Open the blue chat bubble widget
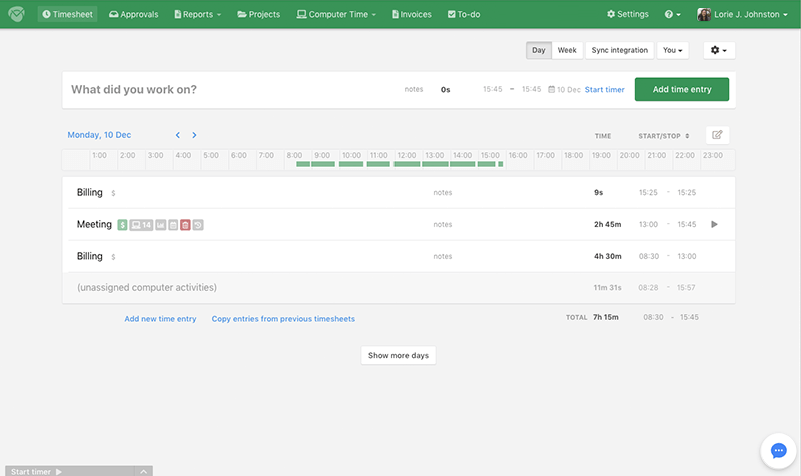Viewport: 801px width, 476px height. (778, 451)
